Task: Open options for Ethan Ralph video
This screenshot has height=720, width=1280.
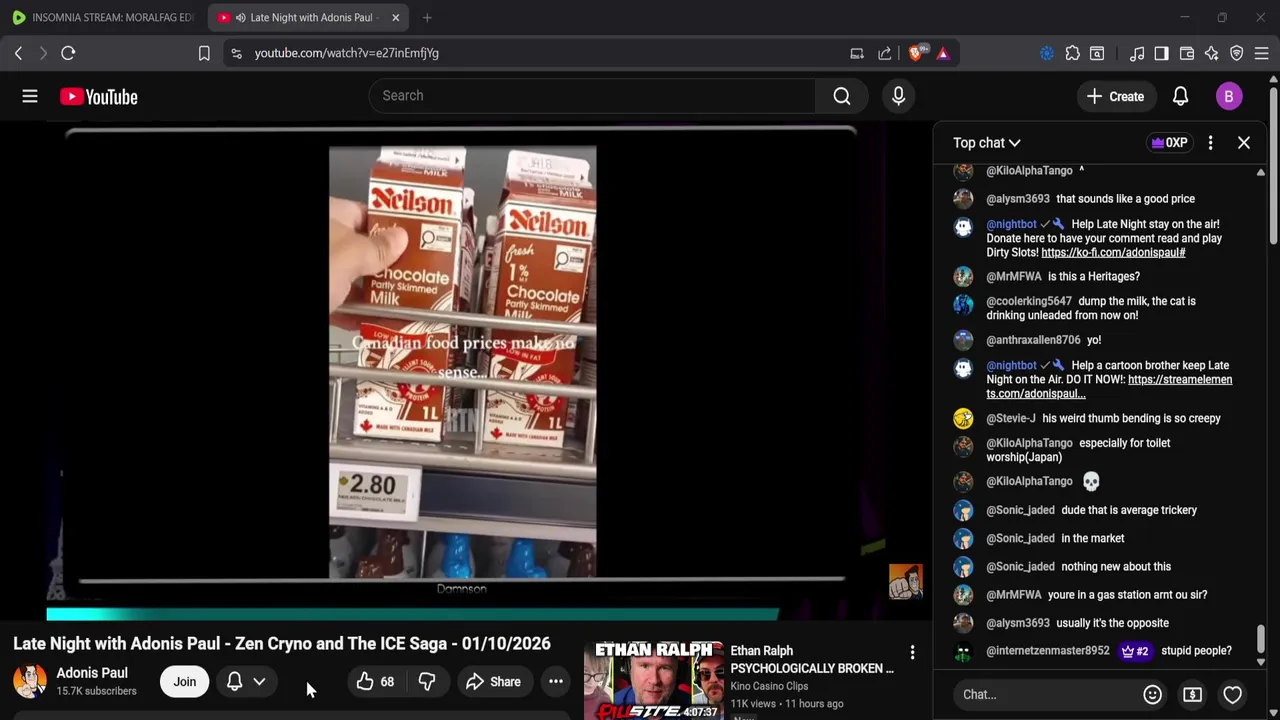Action: pos(912,653)
